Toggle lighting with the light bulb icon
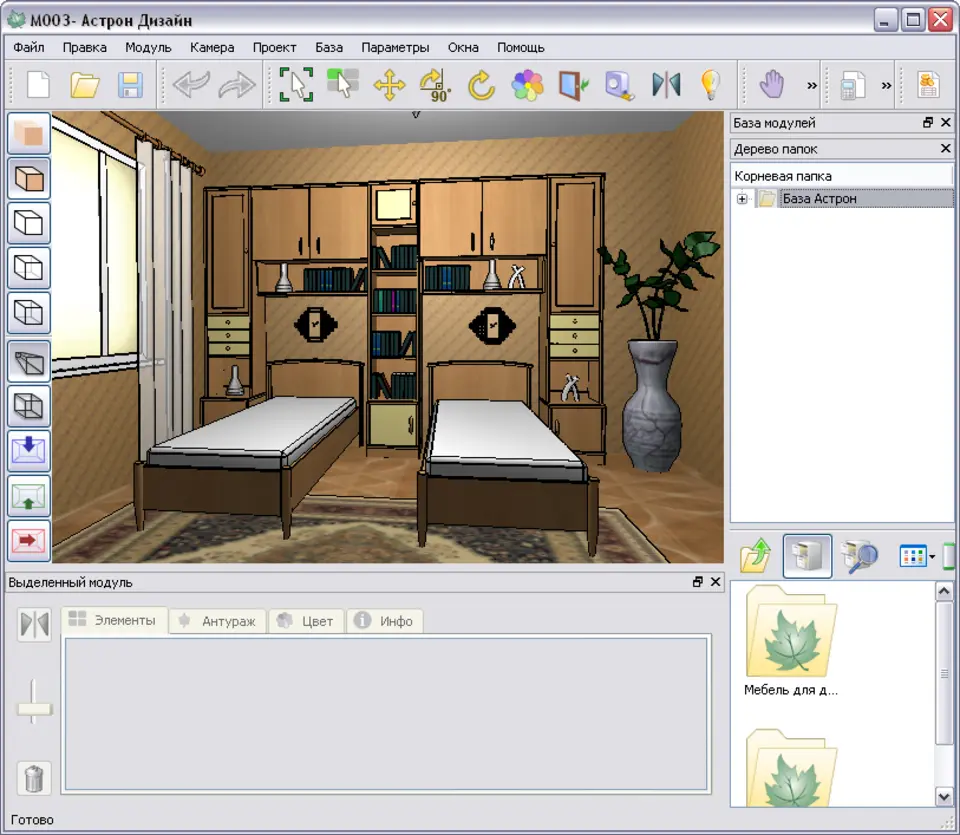The width and height of the screenshot is (960, 835). 710,84
